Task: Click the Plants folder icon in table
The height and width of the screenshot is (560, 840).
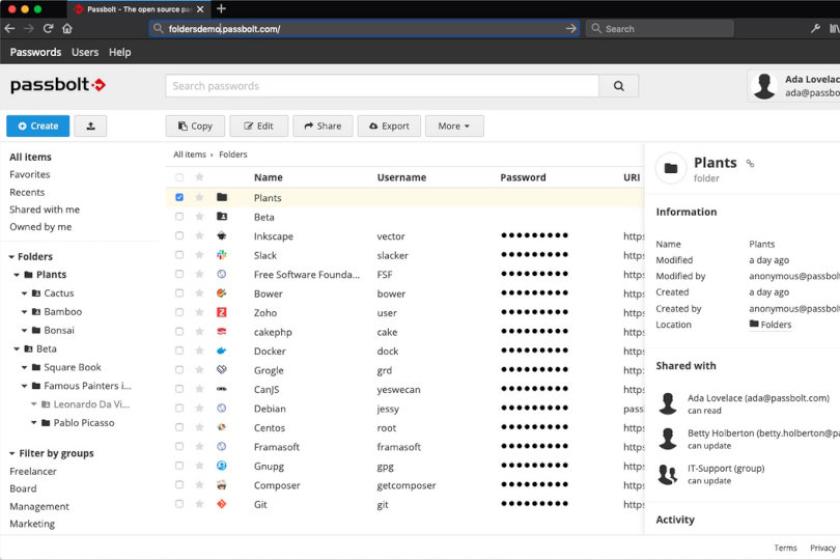Action: click(x=222, y=197)
